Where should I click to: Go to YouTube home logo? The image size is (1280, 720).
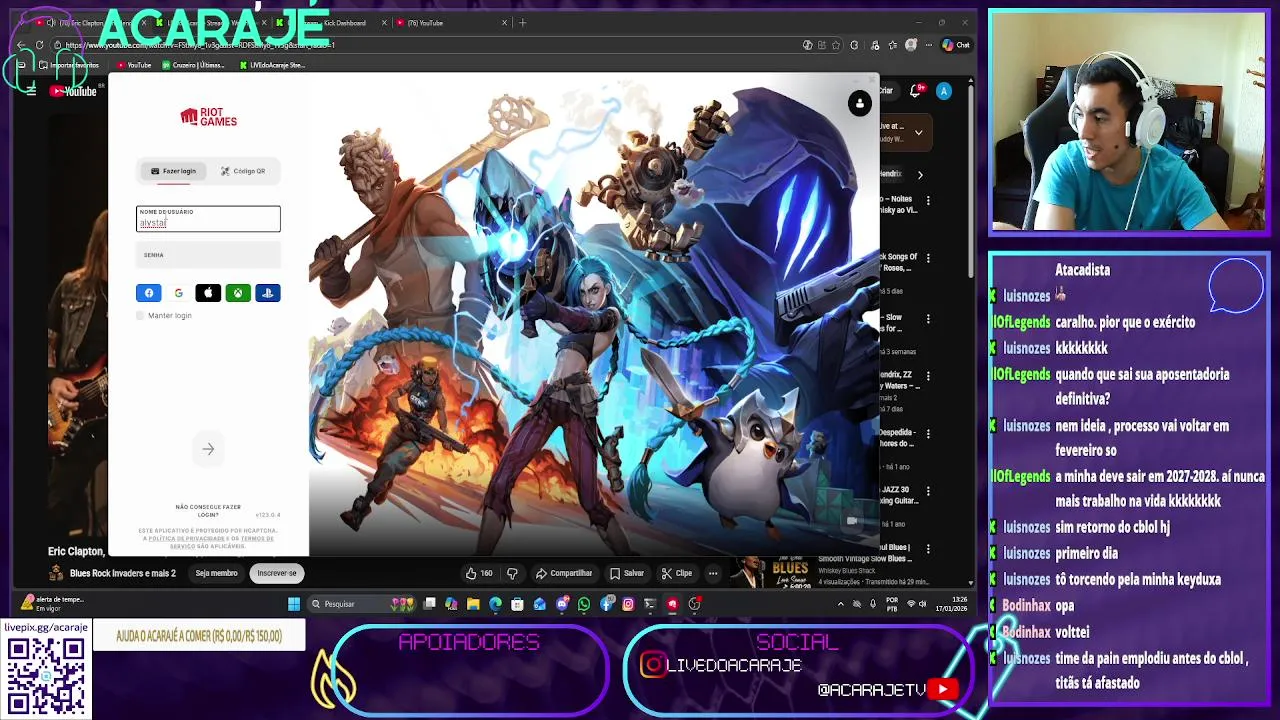[x=73, y=91]
